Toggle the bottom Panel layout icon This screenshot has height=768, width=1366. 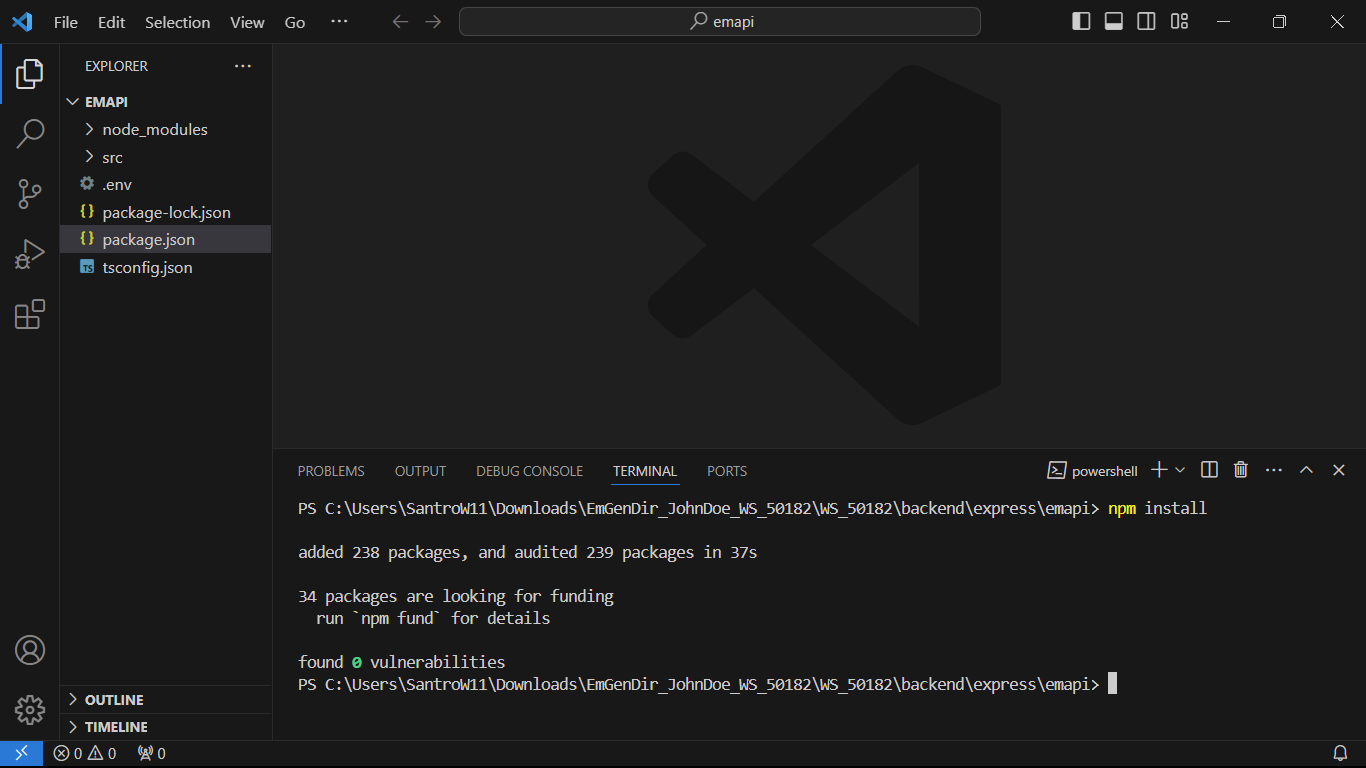1114,22
